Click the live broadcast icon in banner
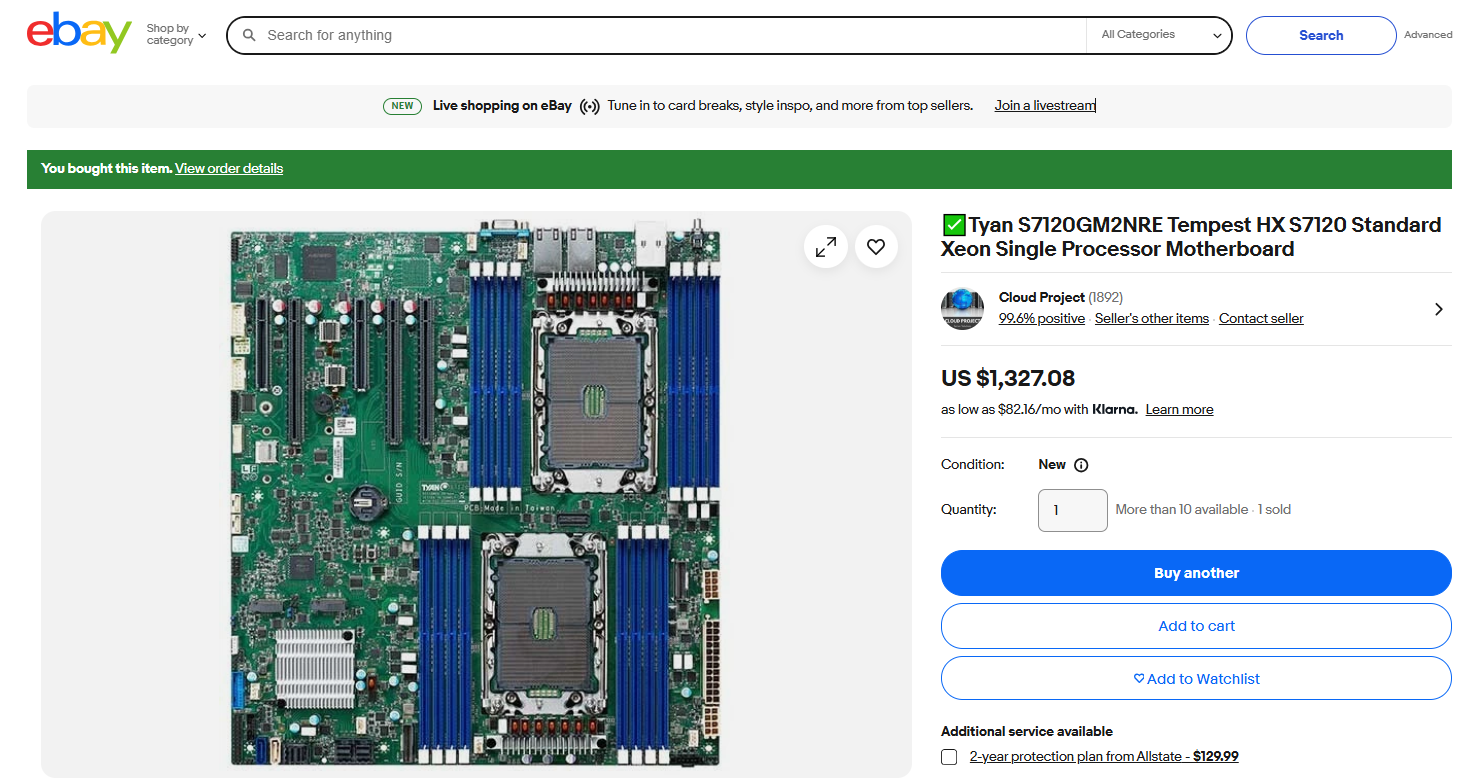 click(590, 106)
